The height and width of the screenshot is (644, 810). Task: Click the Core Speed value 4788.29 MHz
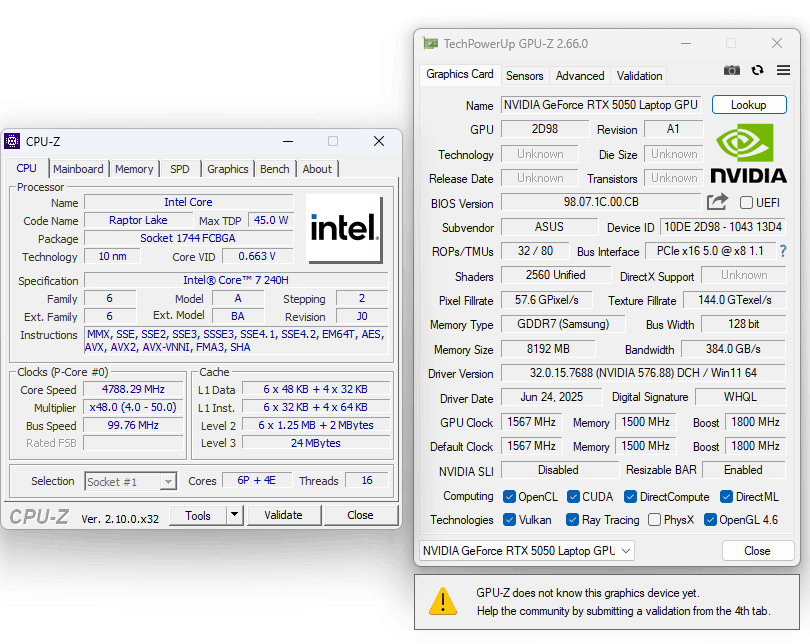tap(133, 389)
